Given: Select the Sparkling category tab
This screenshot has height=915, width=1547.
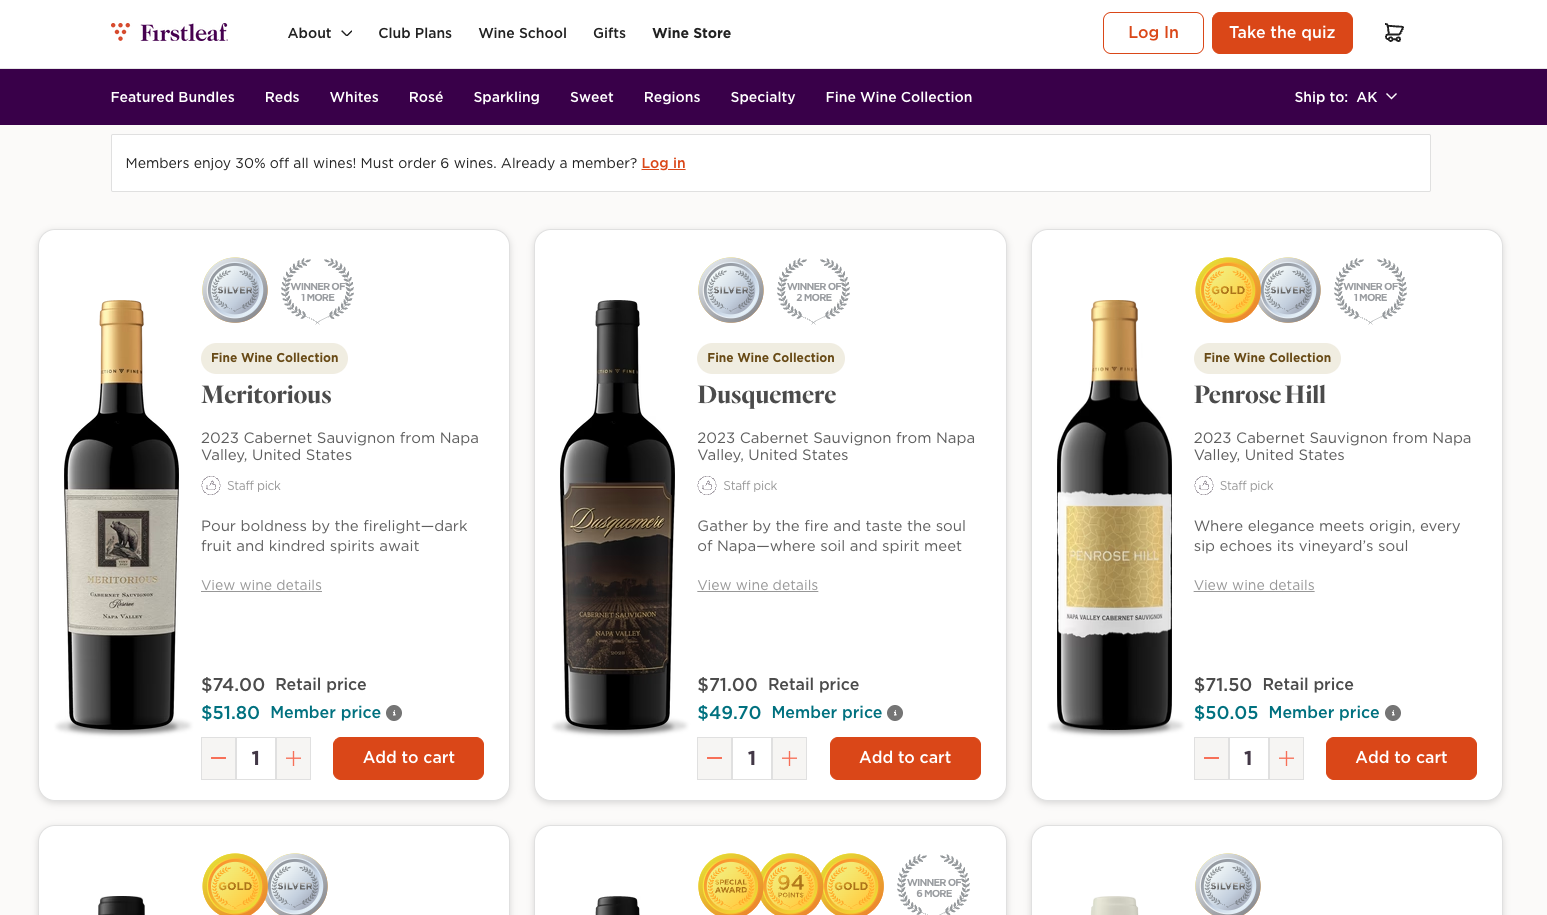Looking at the screenshot, I should tap(506, 97).
